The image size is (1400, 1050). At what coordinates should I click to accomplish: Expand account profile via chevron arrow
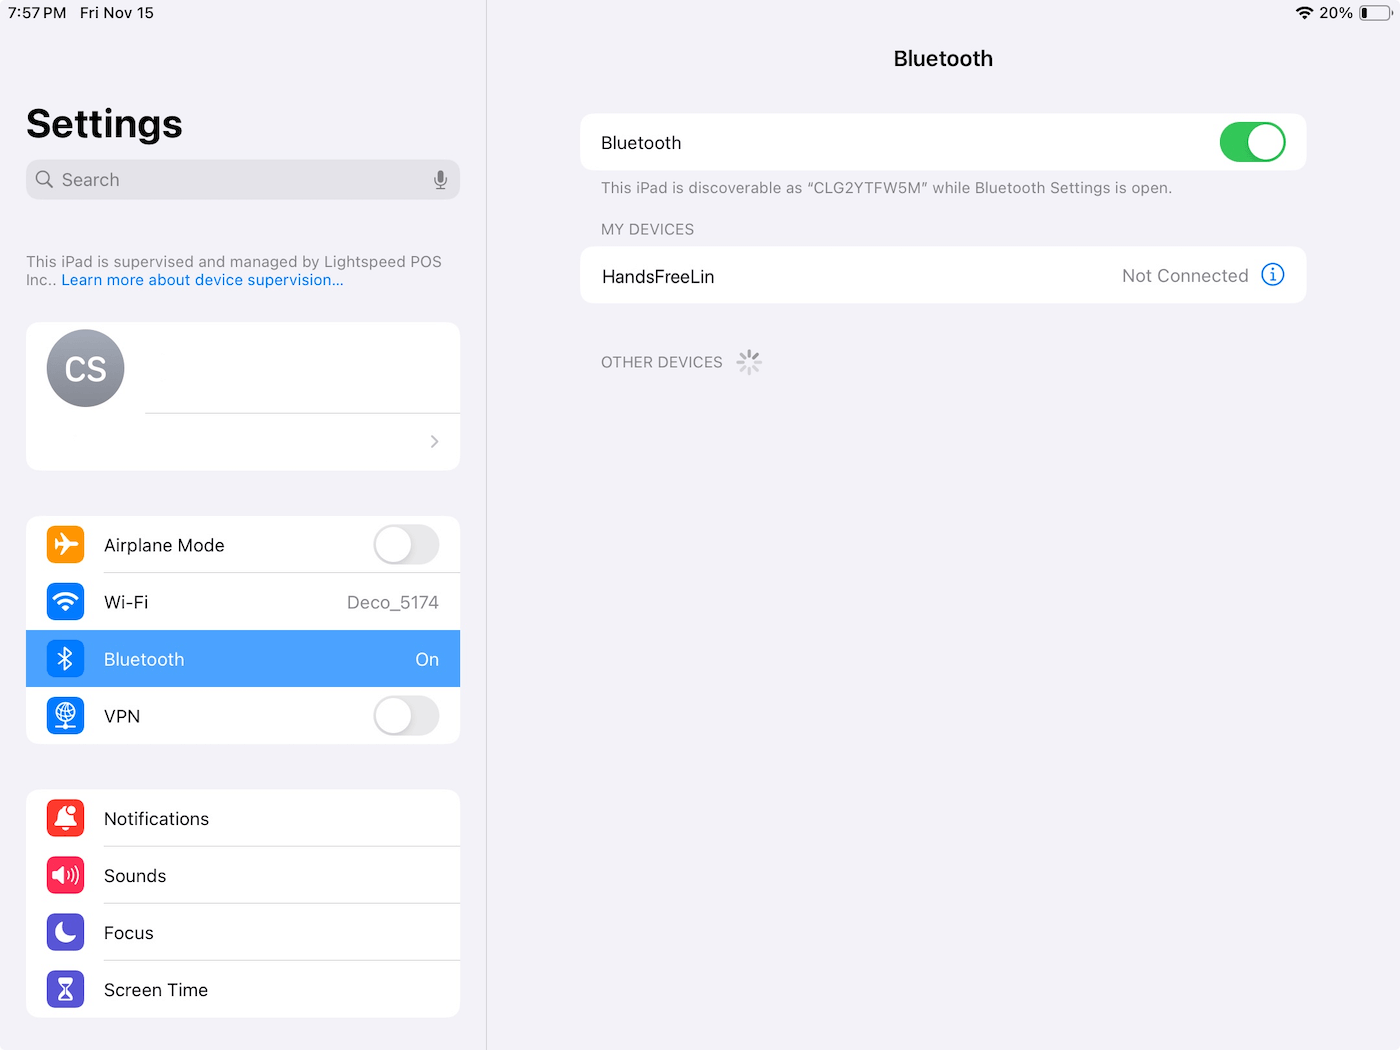[x=434, y=441]
